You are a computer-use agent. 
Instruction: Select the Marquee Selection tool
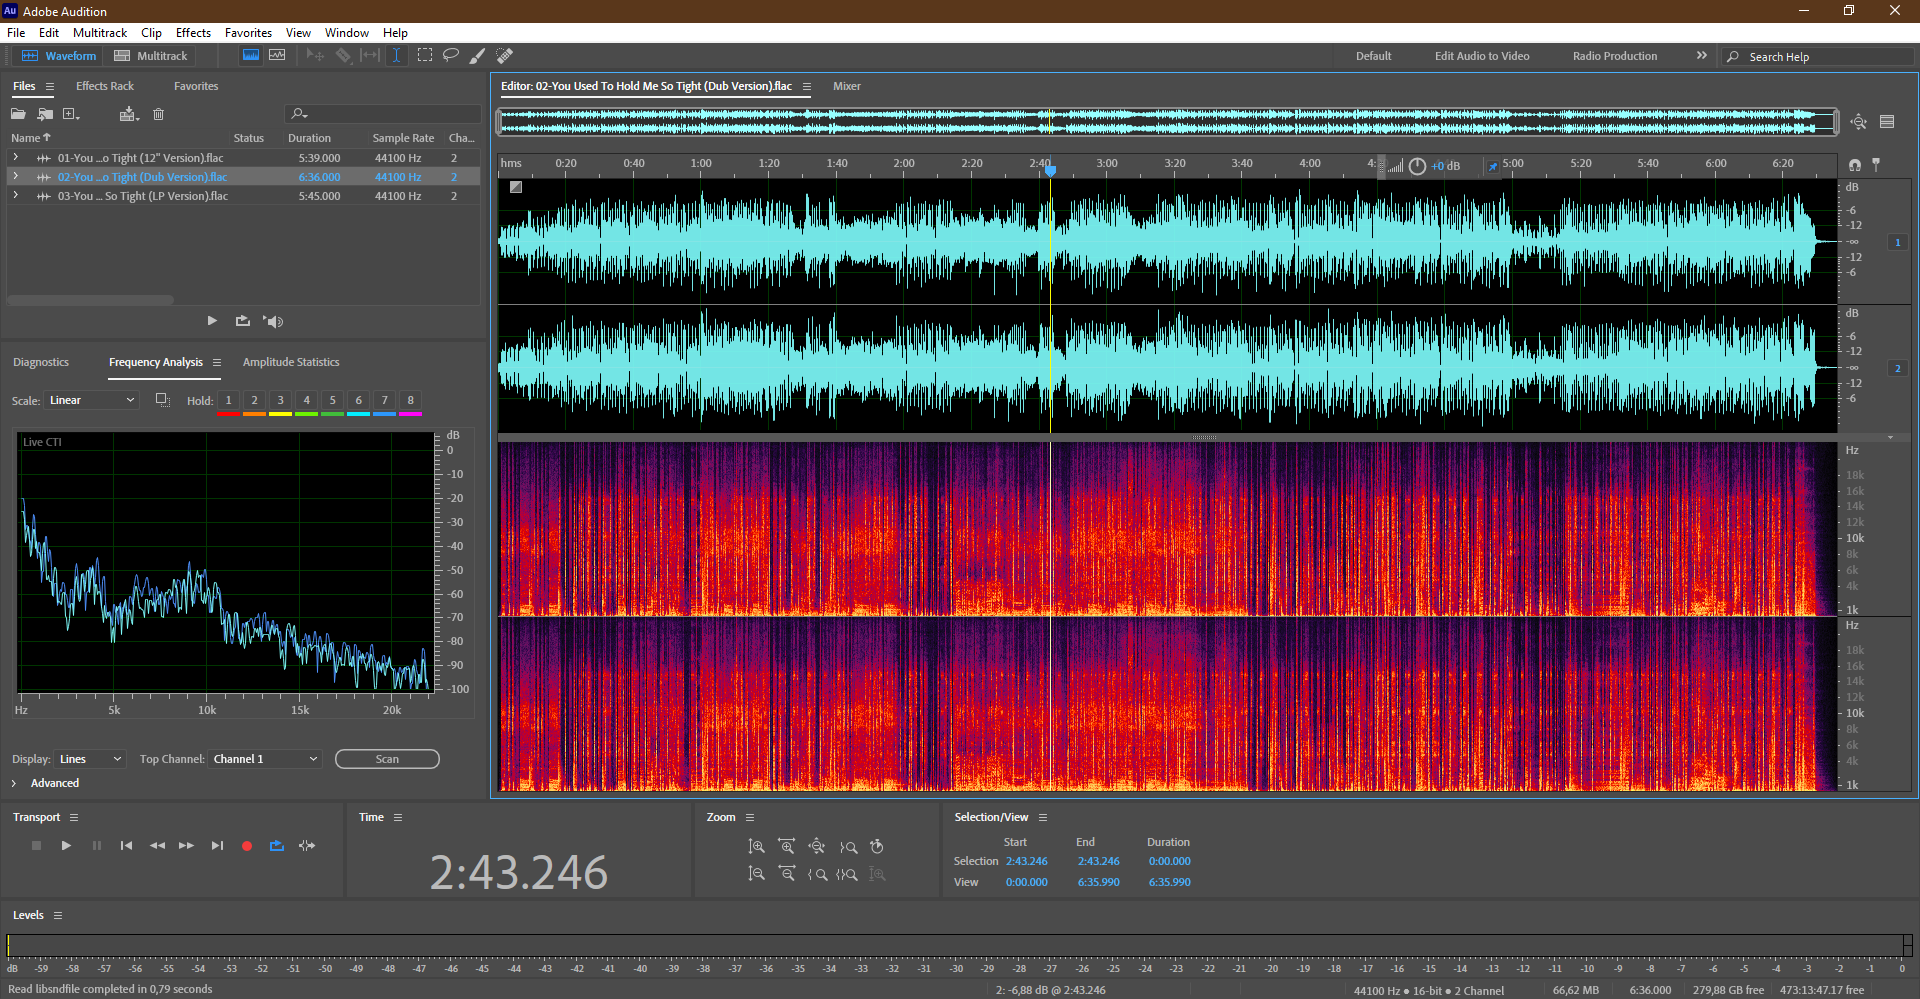point(425,55)
